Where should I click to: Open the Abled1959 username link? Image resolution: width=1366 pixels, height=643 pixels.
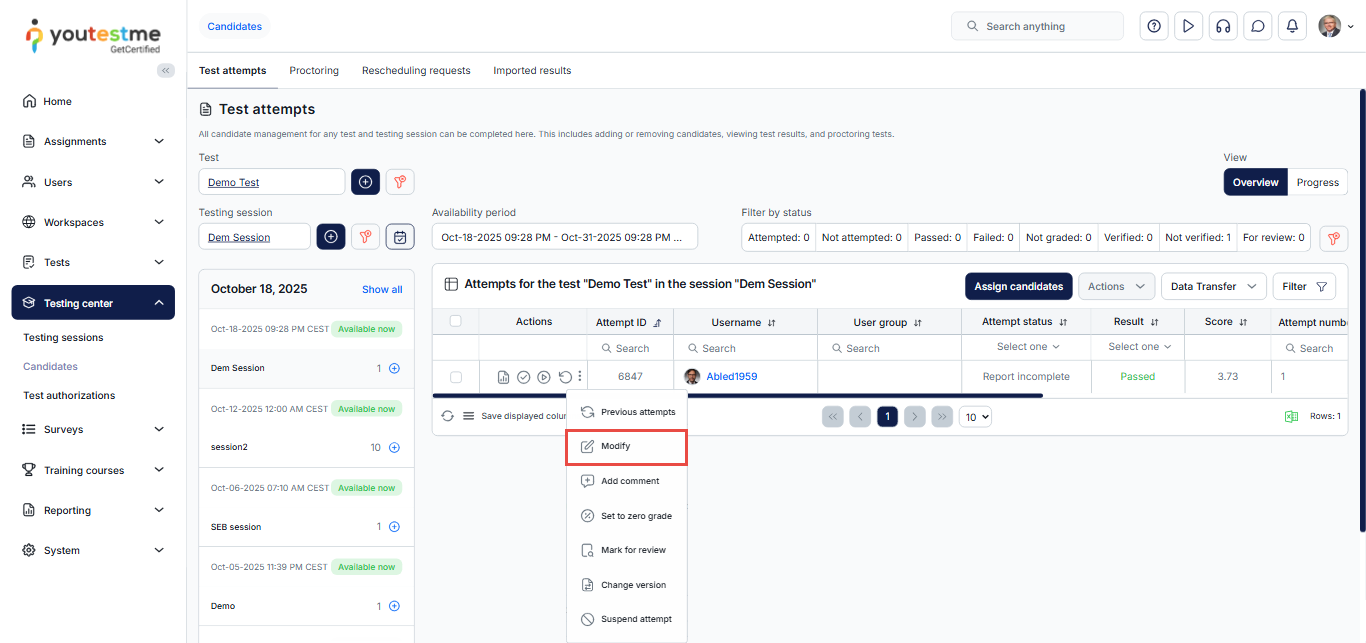(731, 377)
